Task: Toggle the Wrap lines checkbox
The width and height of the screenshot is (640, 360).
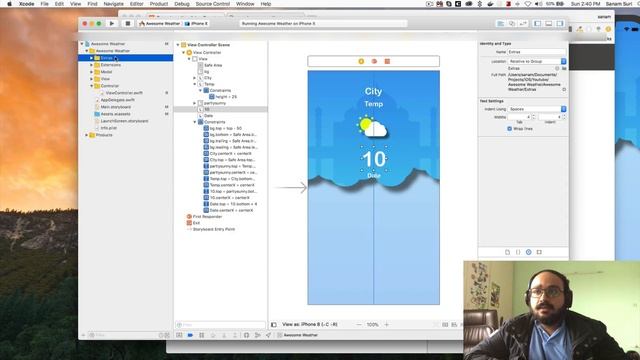Action: point(509,129)
